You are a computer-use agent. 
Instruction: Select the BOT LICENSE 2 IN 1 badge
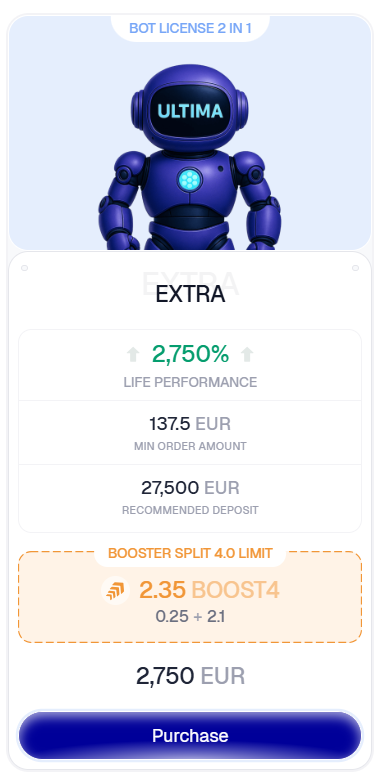pos(190,28)
